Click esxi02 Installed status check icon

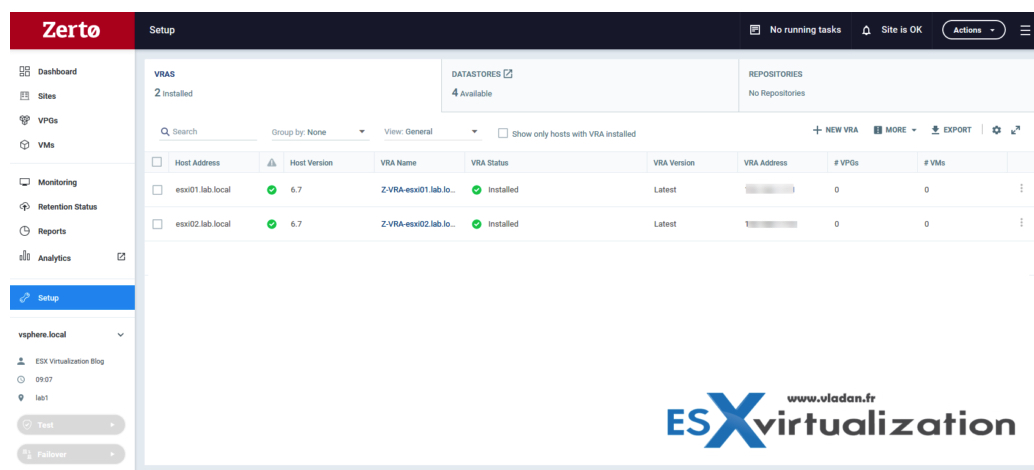tap(477, 224)
